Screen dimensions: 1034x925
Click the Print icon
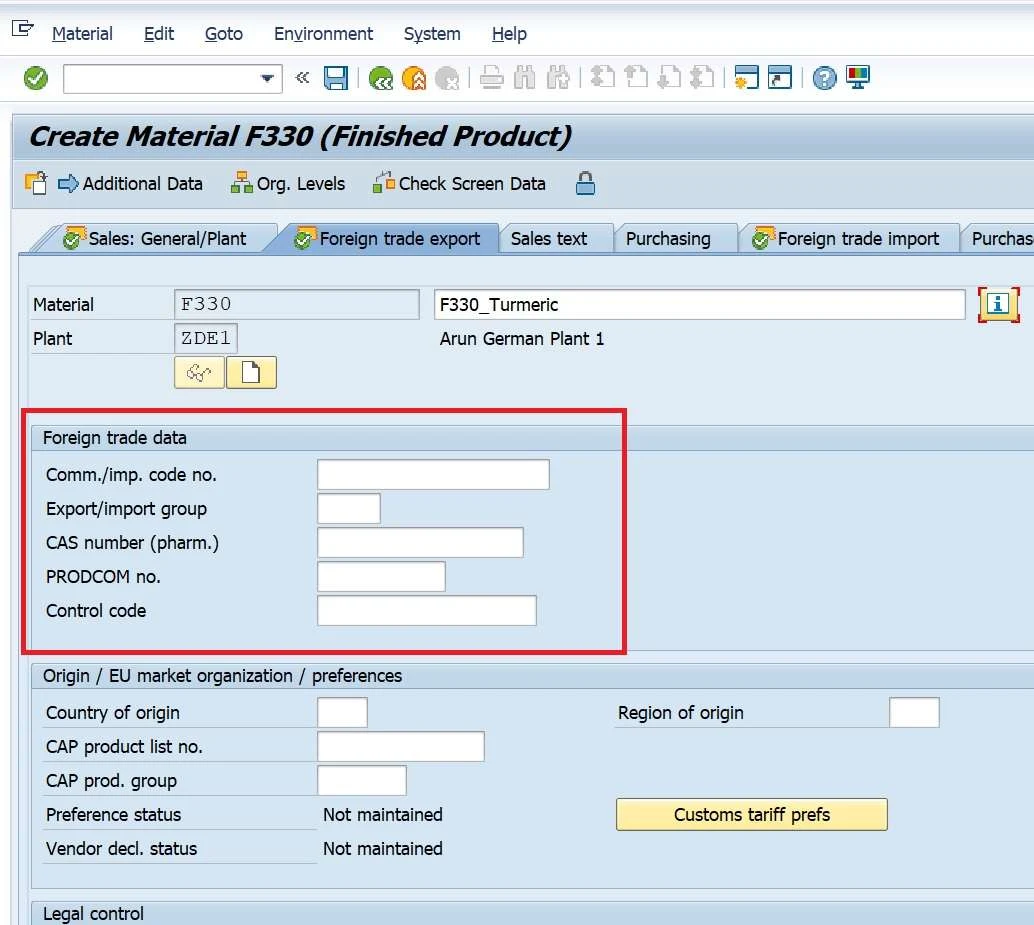491,78
